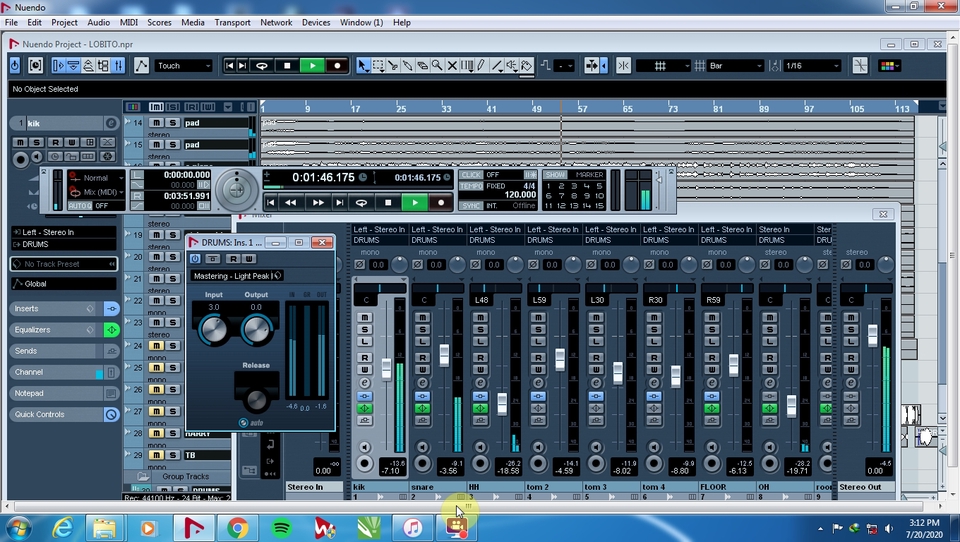Open the Devices menu
Image resolution: width=960 pixels, height=542 pixels.
pyautogui.click(x=316, y=22)
